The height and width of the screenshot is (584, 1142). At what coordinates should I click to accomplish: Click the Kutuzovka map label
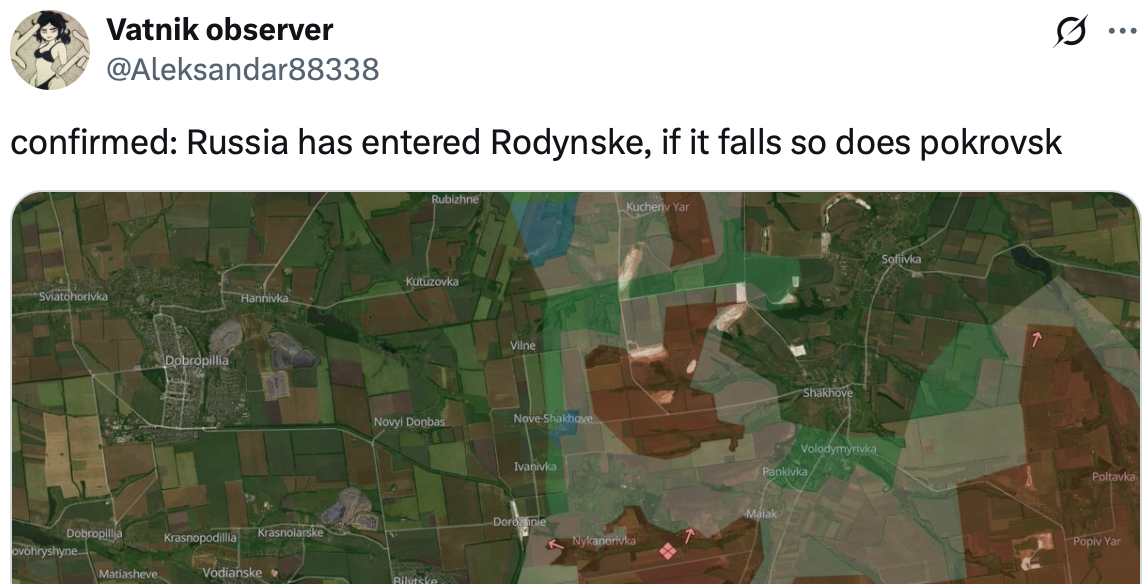coord(432,282)
